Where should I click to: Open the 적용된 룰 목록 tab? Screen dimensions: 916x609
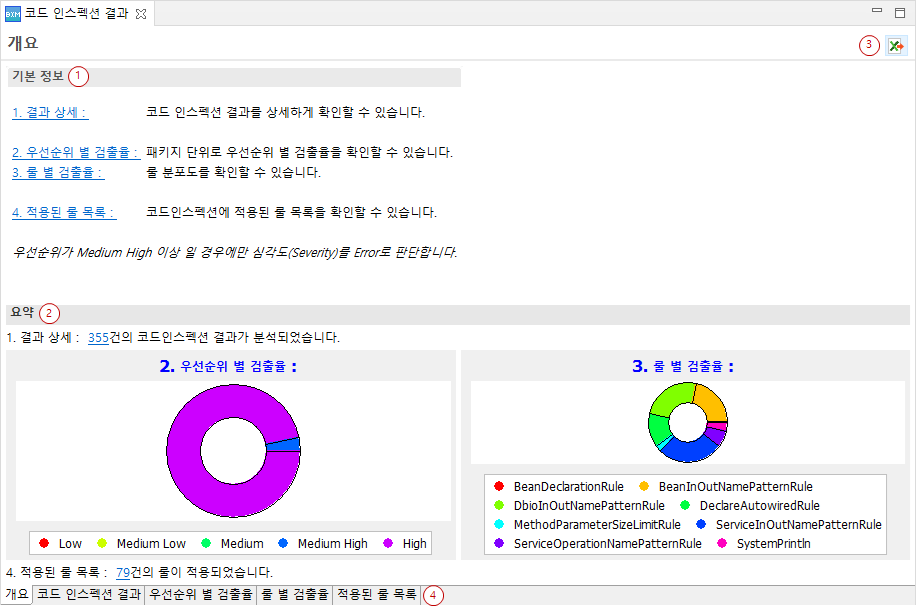[376, 594]
